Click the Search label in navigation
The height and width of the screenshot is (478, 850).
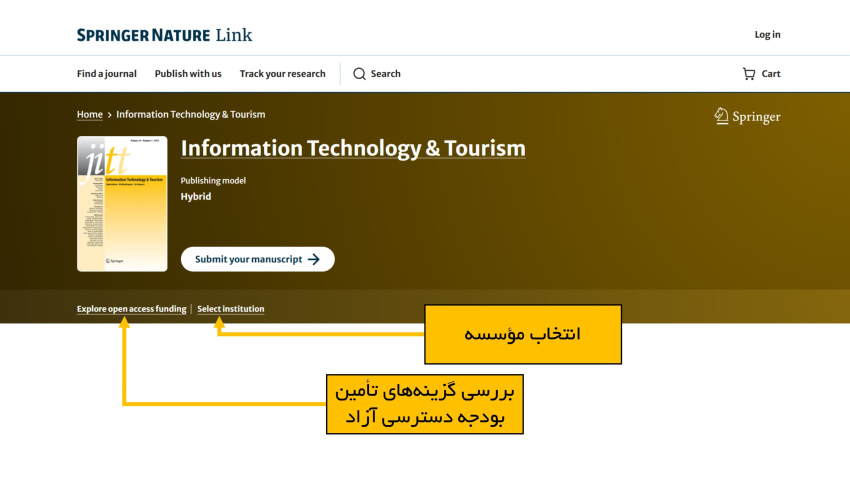pyautogui.click(x=385, y=74)
